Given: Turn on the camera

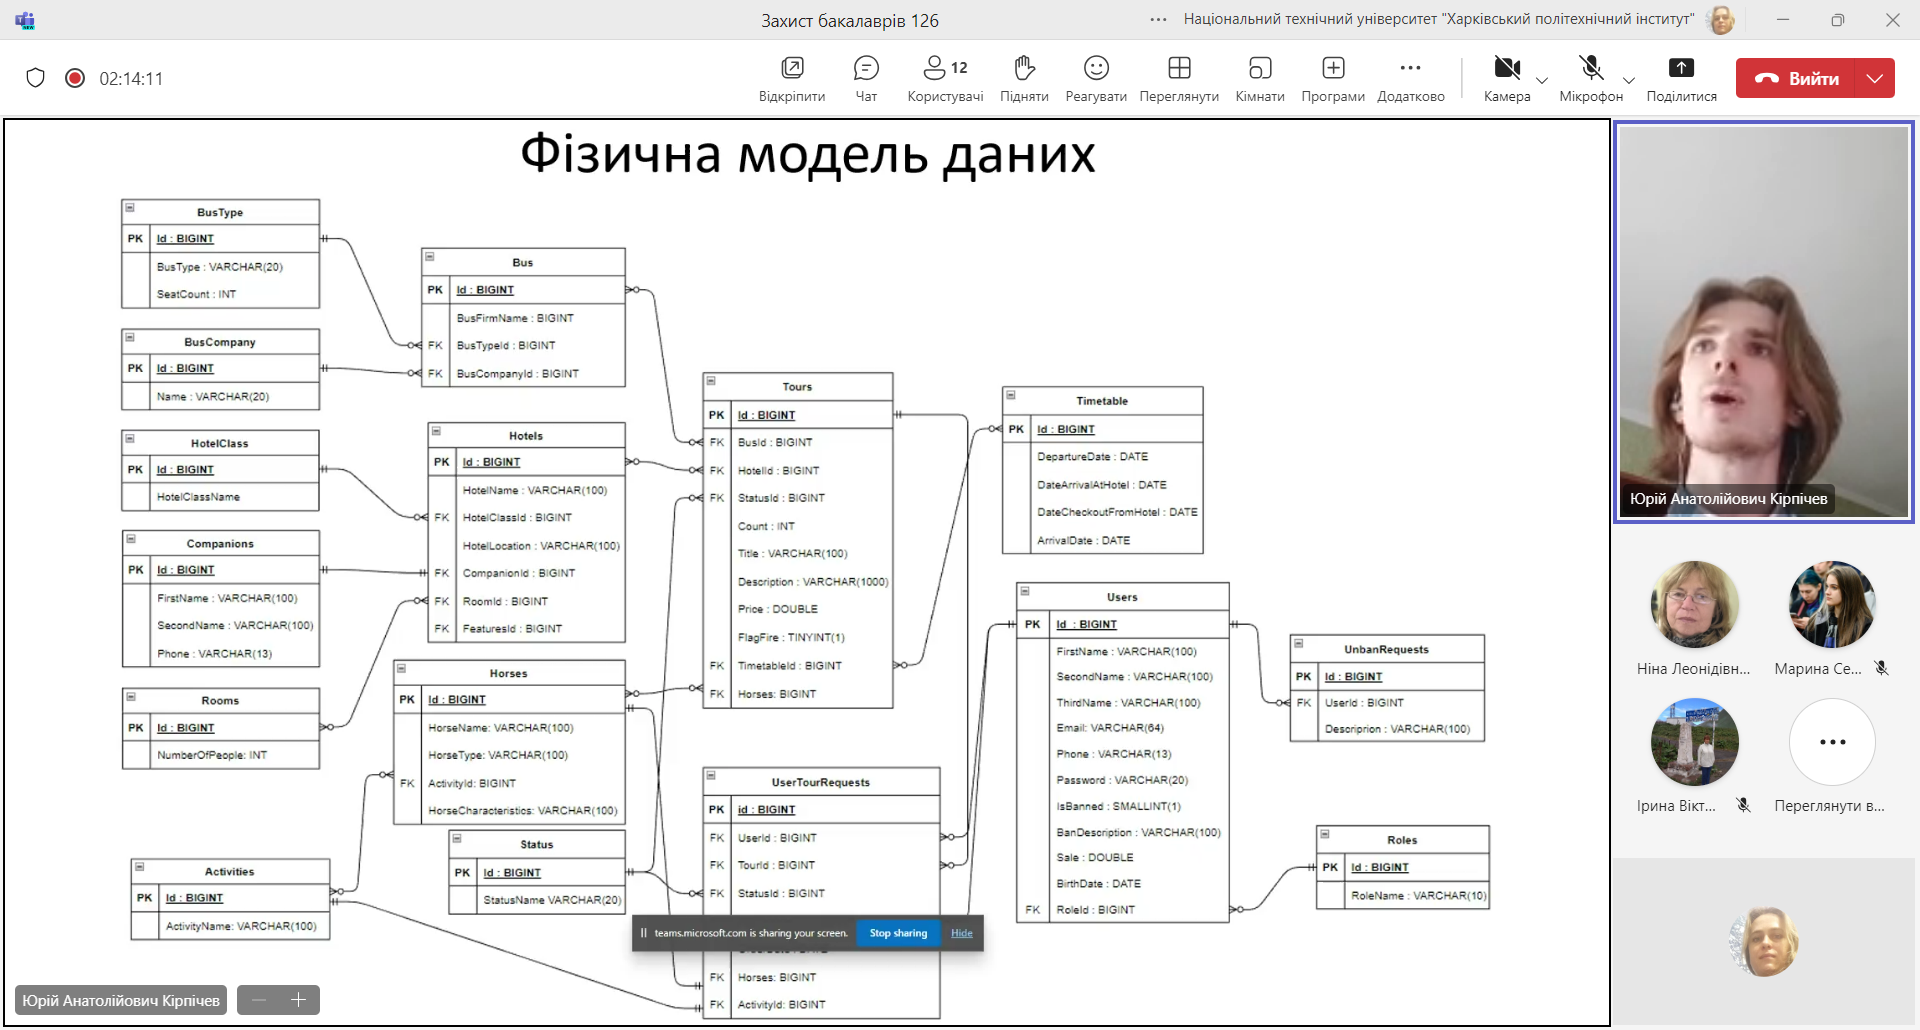Looking at the screenshot, I should (x=1506, y=78).
